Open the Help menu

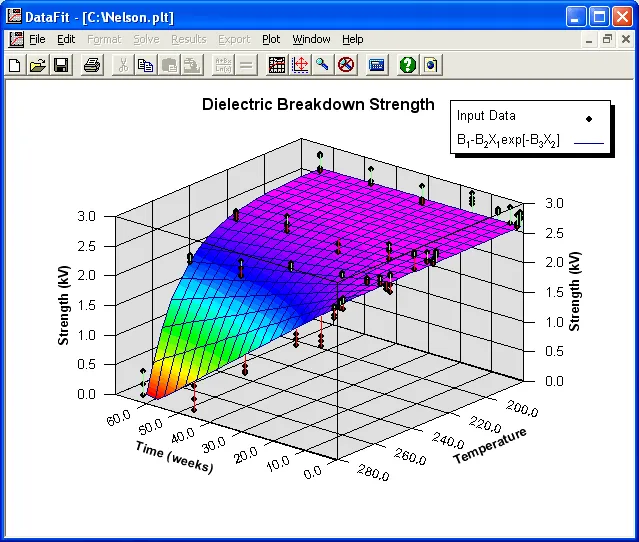353,40
